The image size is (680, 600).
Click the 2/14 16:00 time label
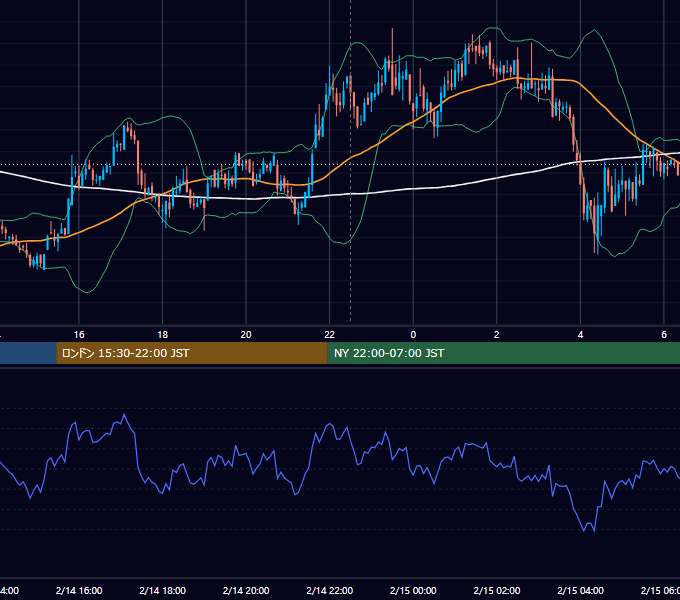point(79,590)
